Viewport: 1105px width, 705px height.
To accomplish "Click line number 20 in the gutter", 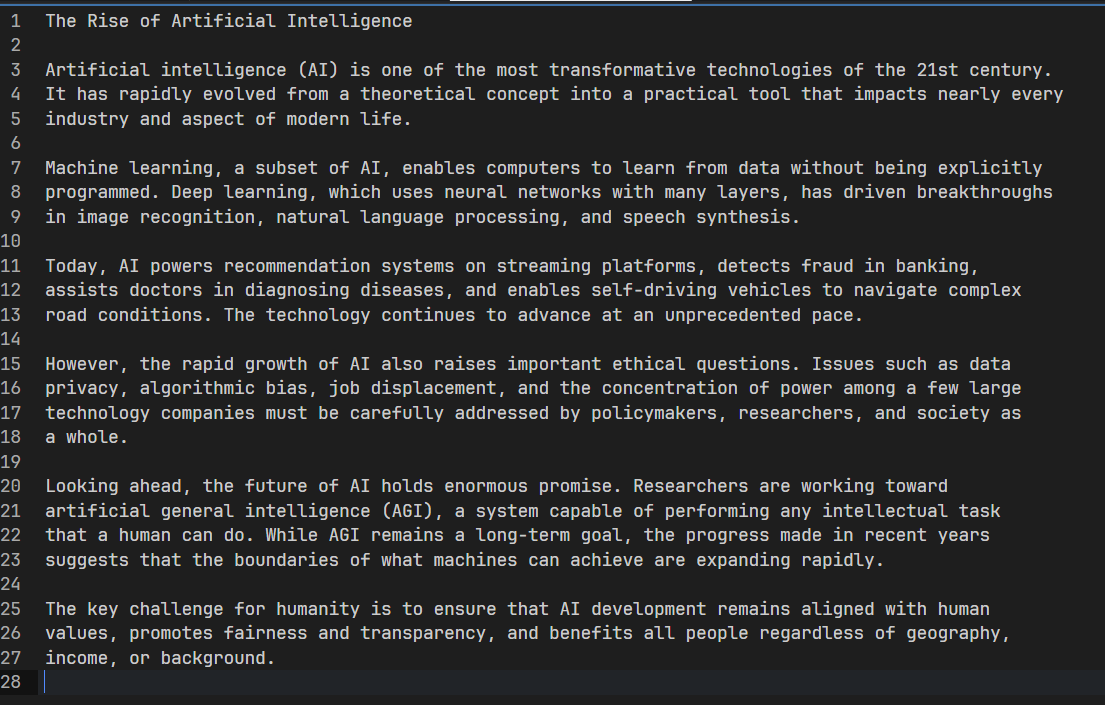I will point(11,486).
